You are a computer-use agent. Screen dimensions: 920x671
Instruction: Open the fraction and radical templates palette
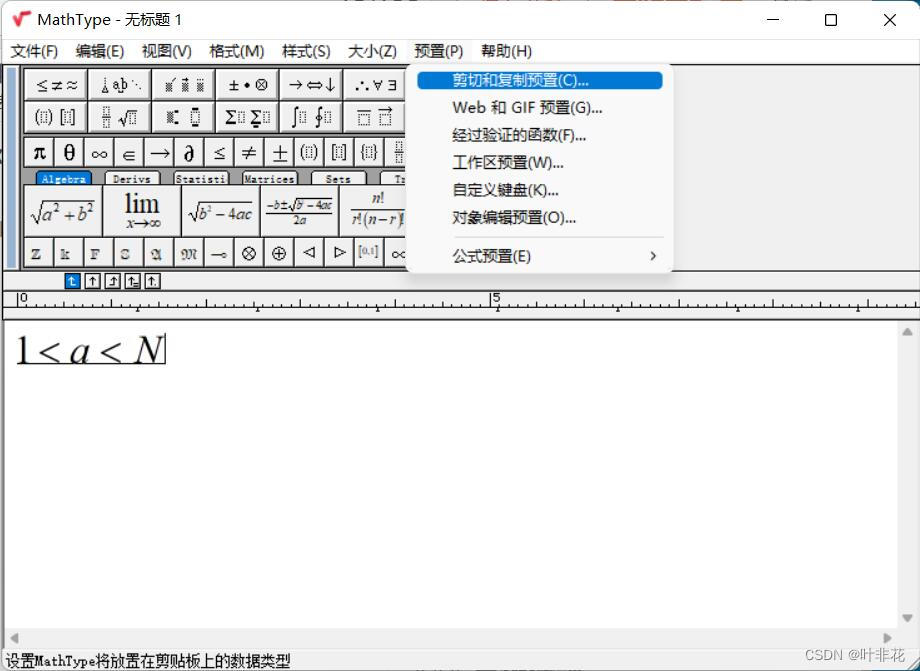pyautogui.click(x=120, y=117)
